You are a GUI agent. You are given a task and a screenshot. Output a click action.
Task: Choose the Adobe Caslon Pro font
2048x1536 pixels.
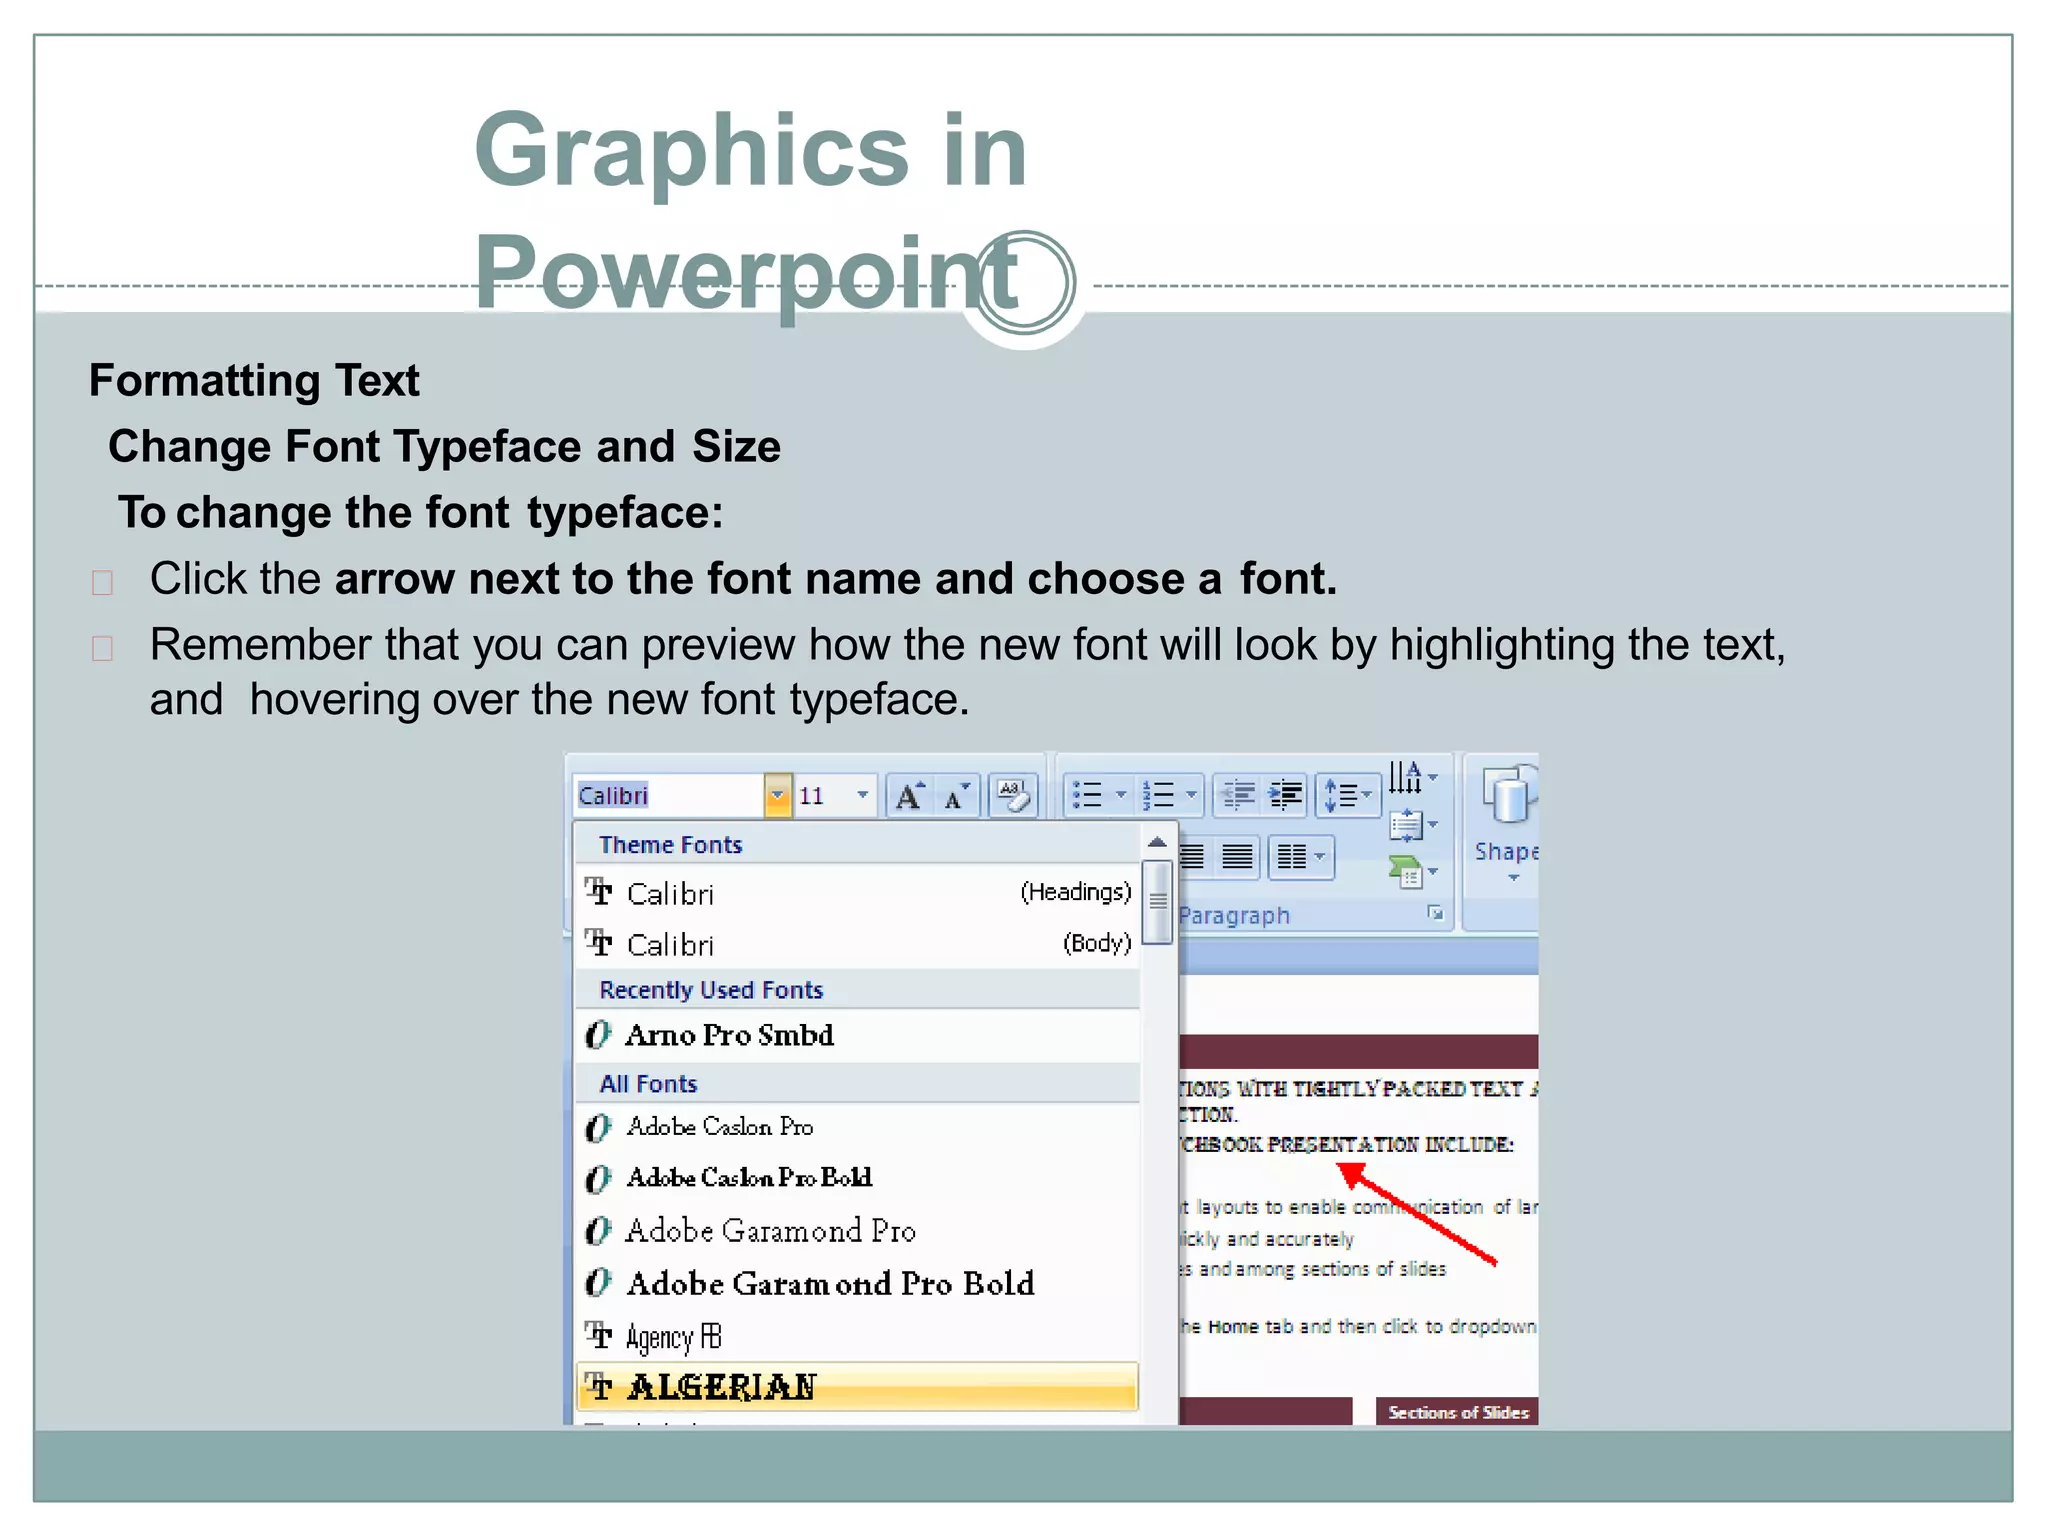point(858,1127)
